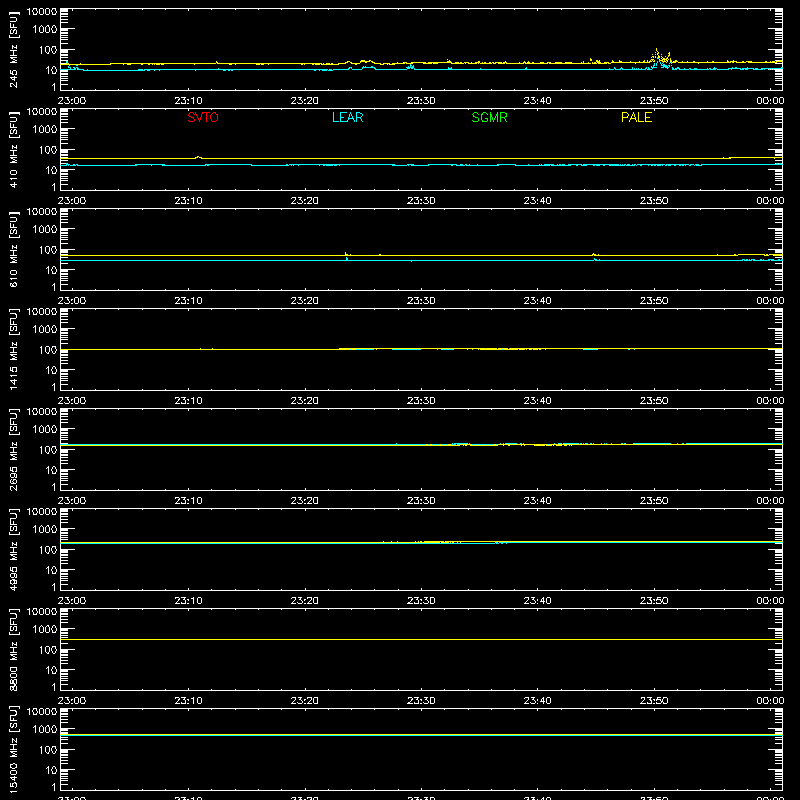Click the small bump near 23:10 in 410 MHz plot

198,157
